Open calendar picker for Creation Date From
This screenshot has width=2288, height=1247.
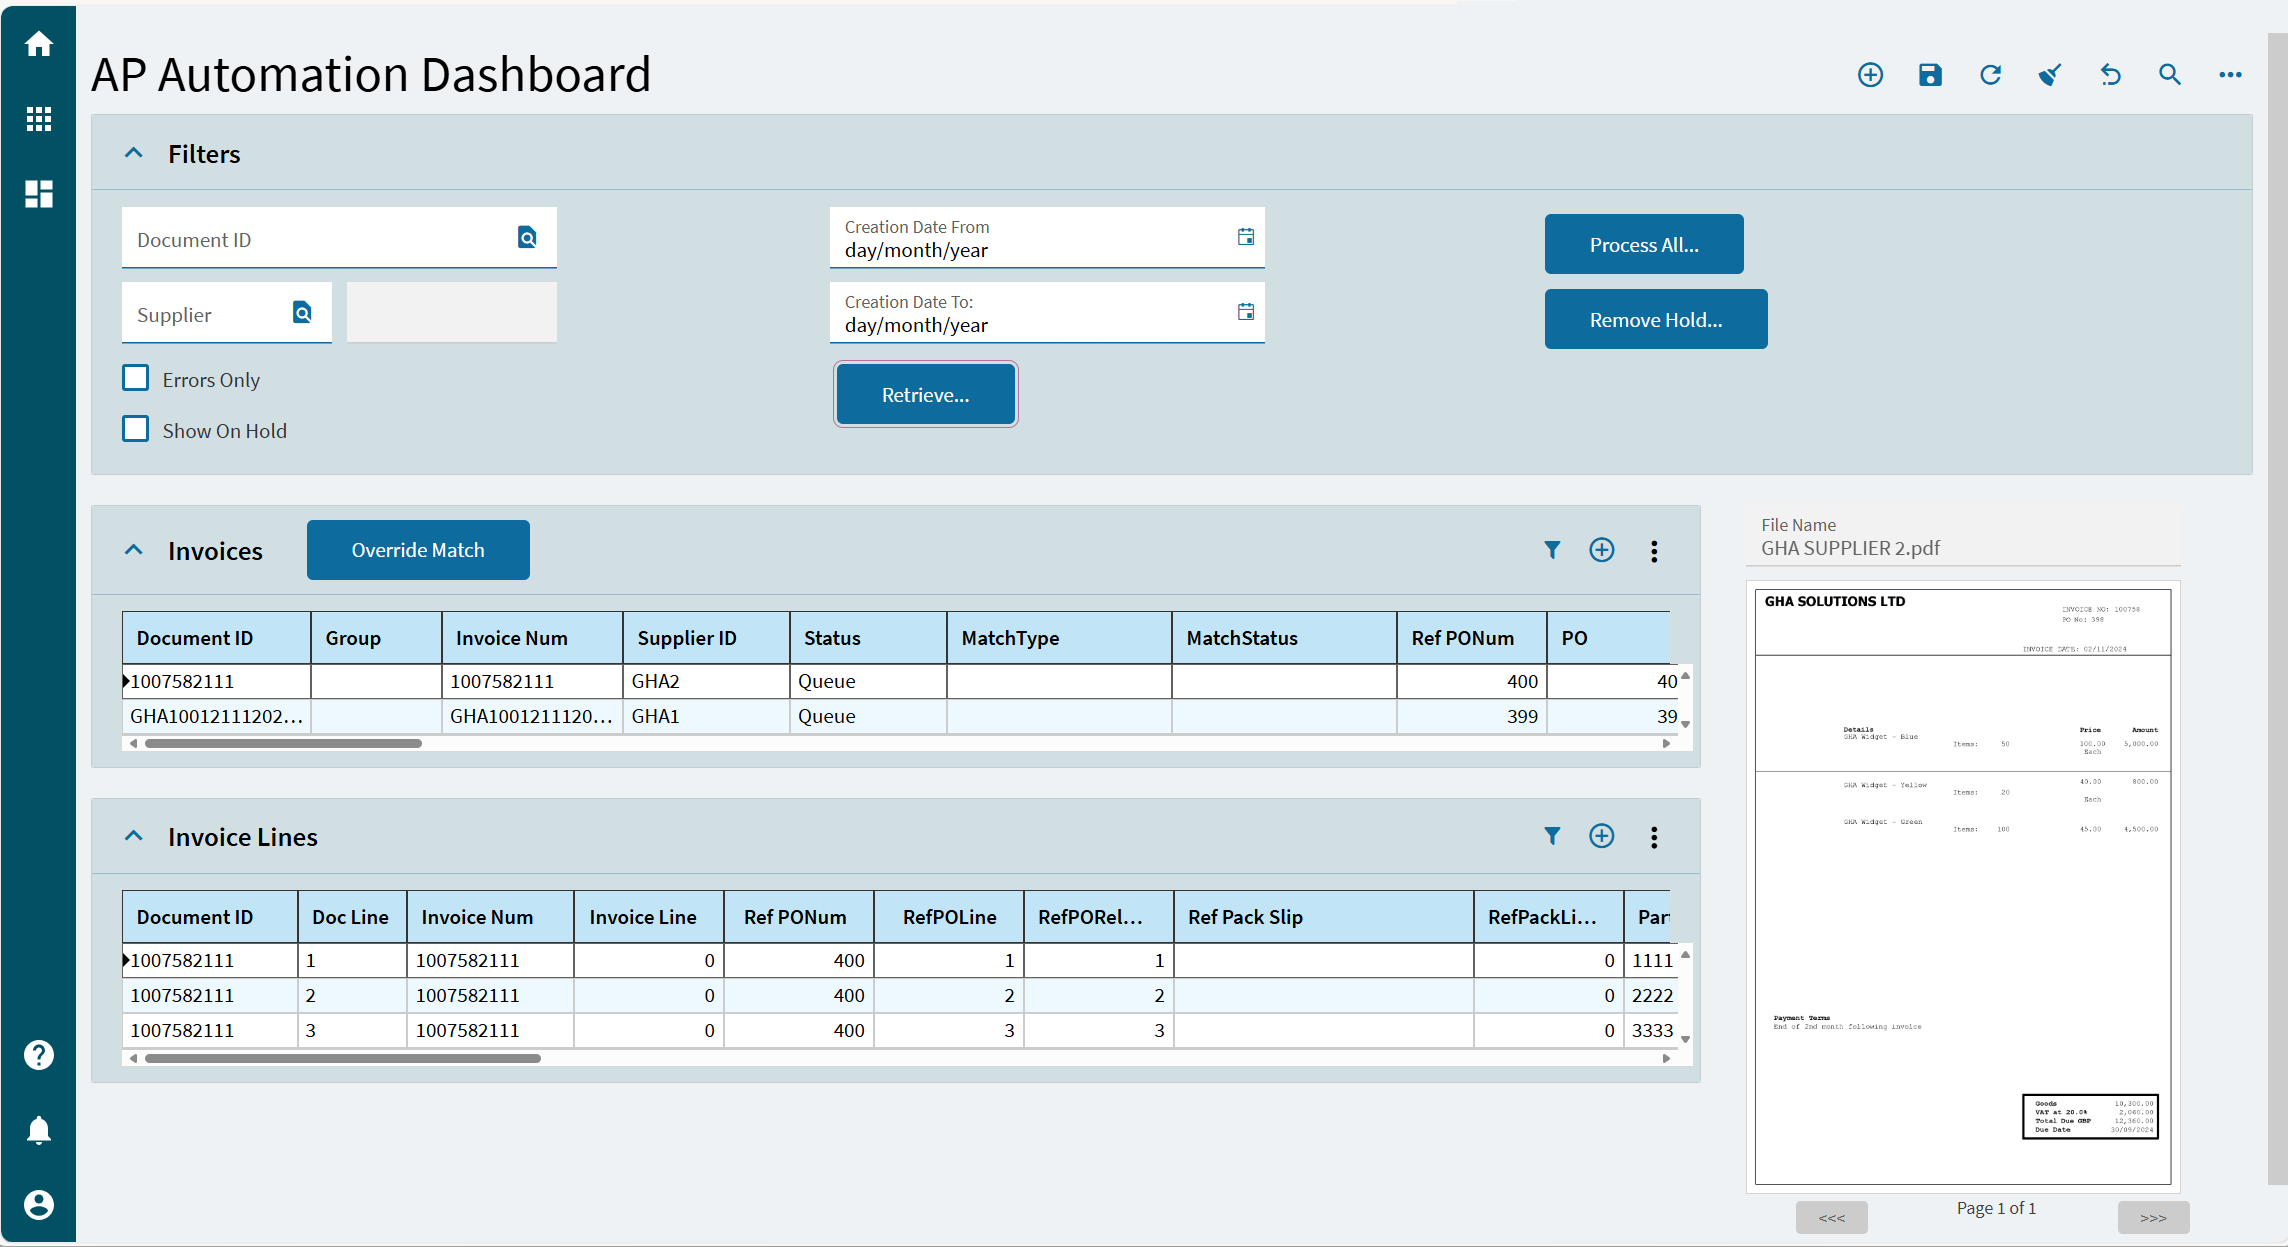pos(1245,237)
